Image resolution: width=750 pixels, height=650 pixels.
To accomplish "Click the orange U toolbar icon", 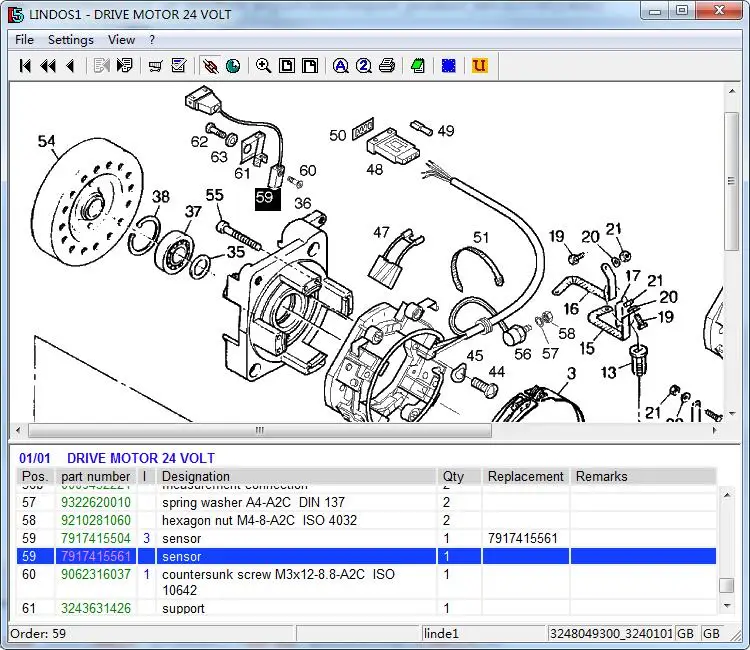I will pos(479,66).
